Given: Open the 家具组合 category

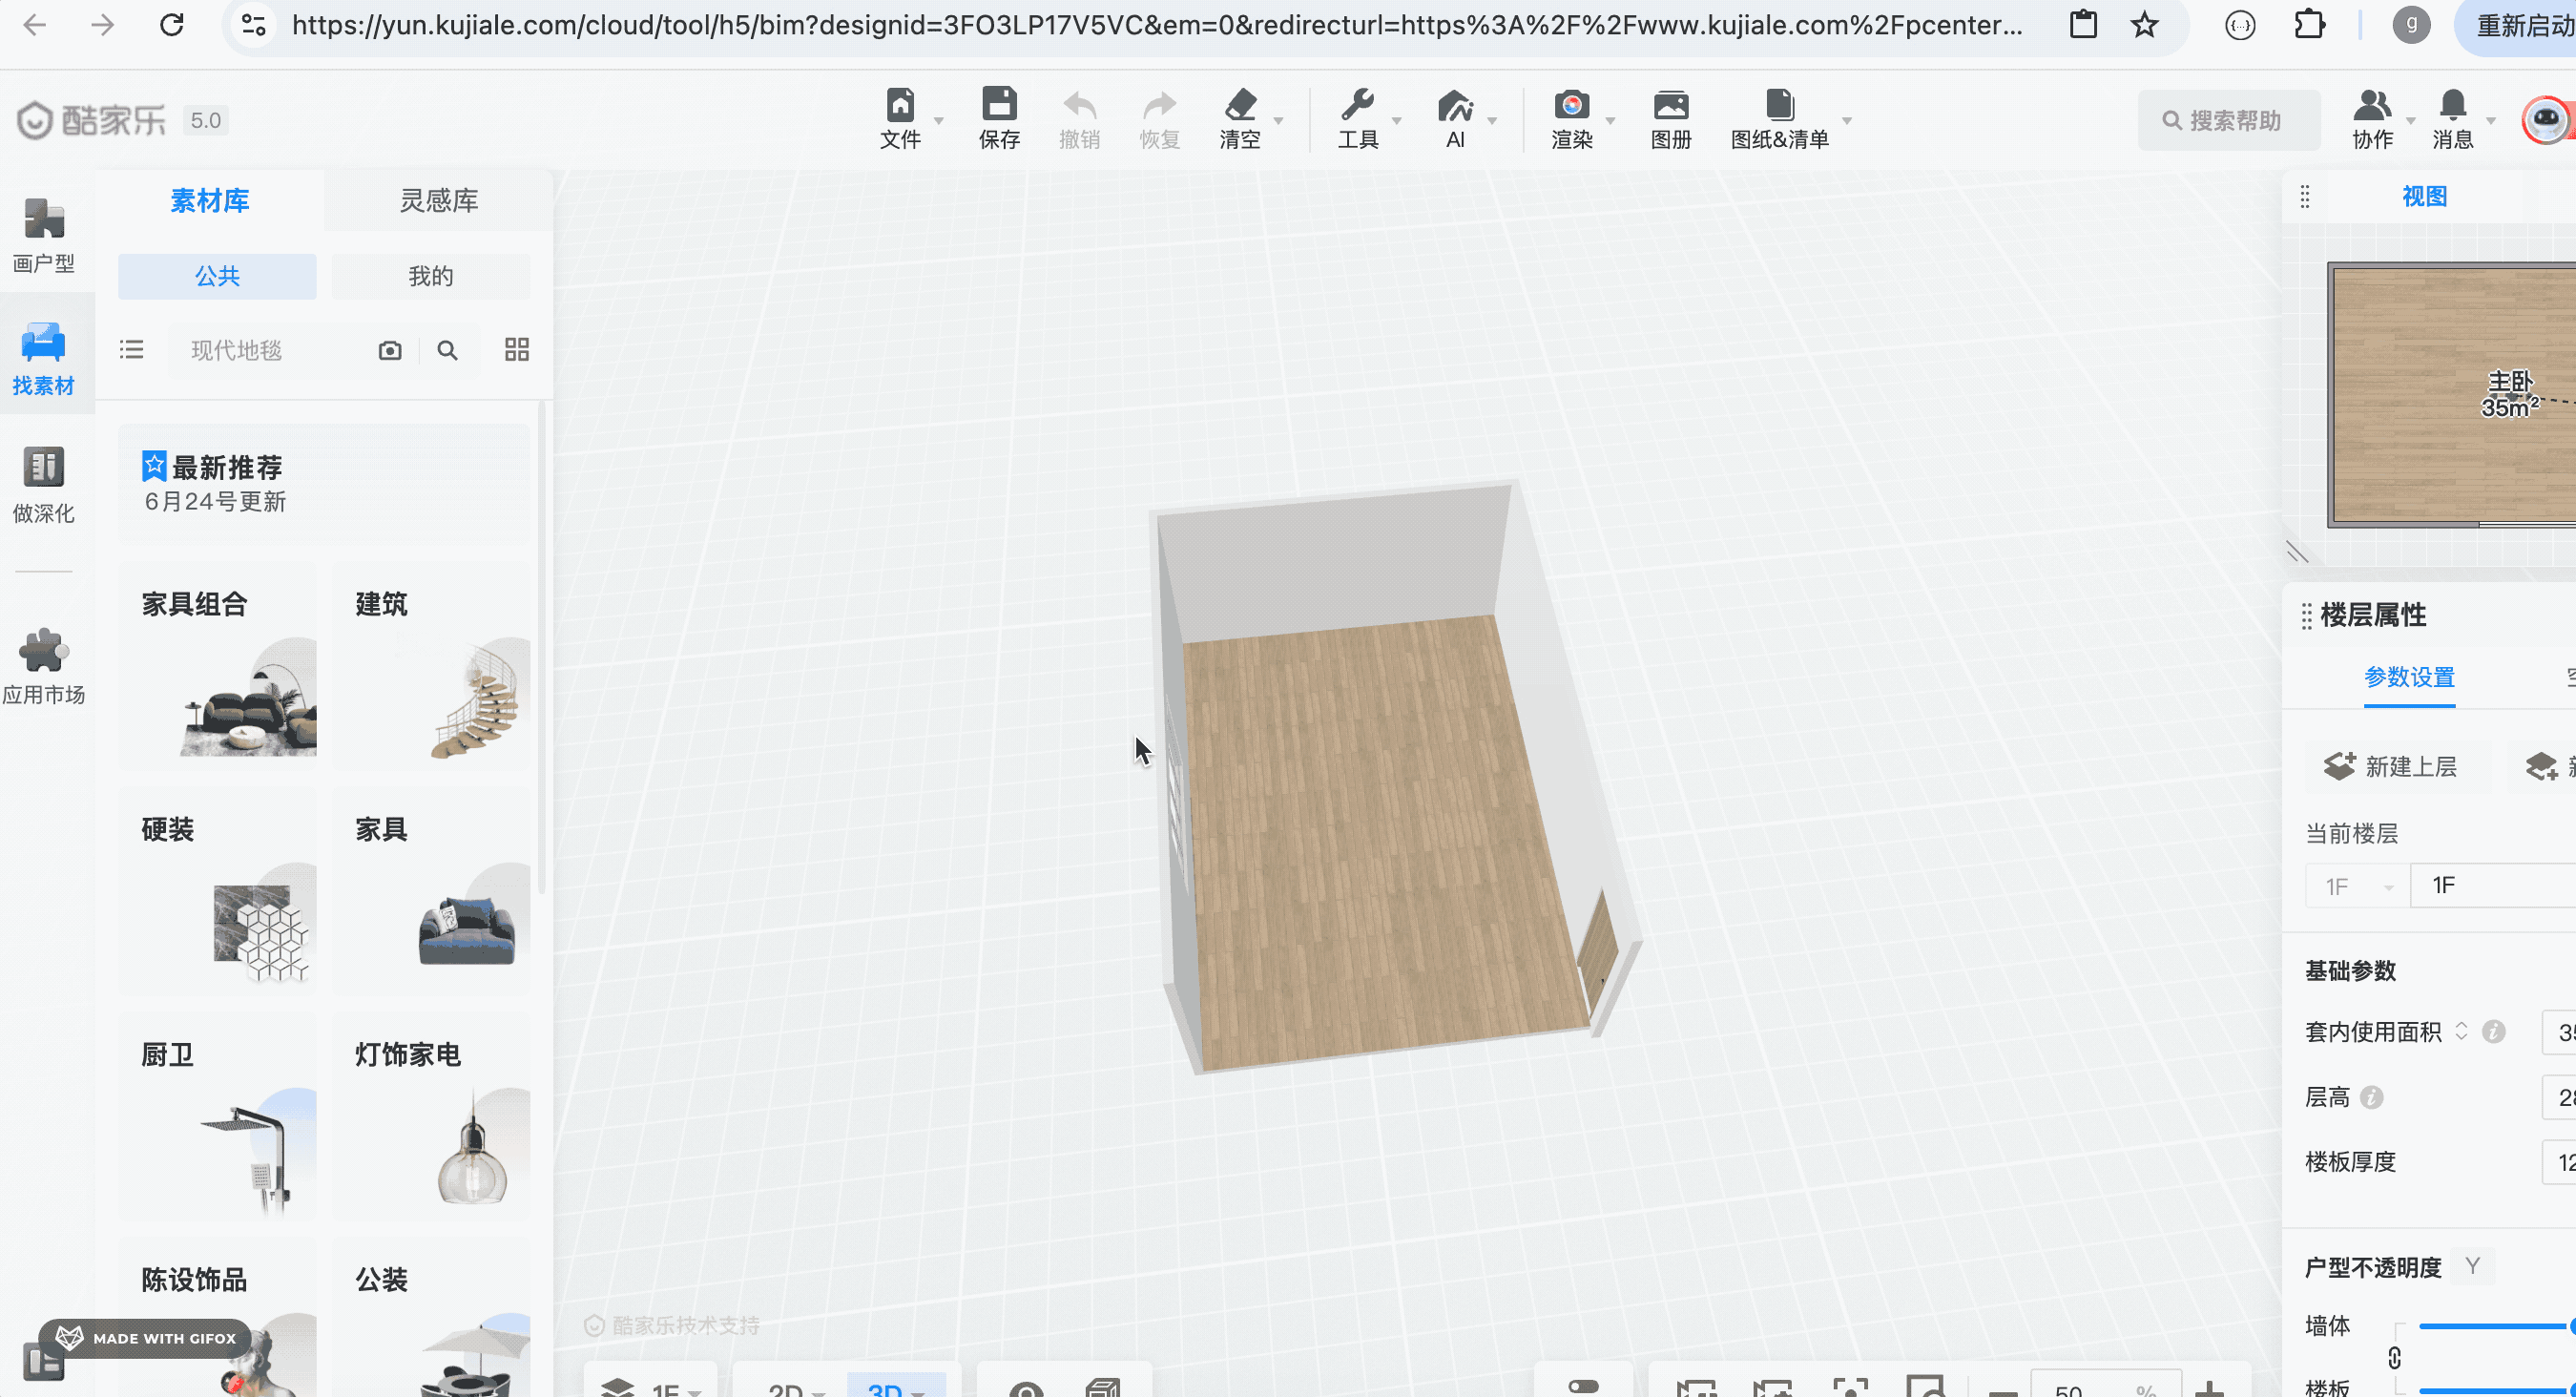Looking at the screenshot, I should (218, 664).
